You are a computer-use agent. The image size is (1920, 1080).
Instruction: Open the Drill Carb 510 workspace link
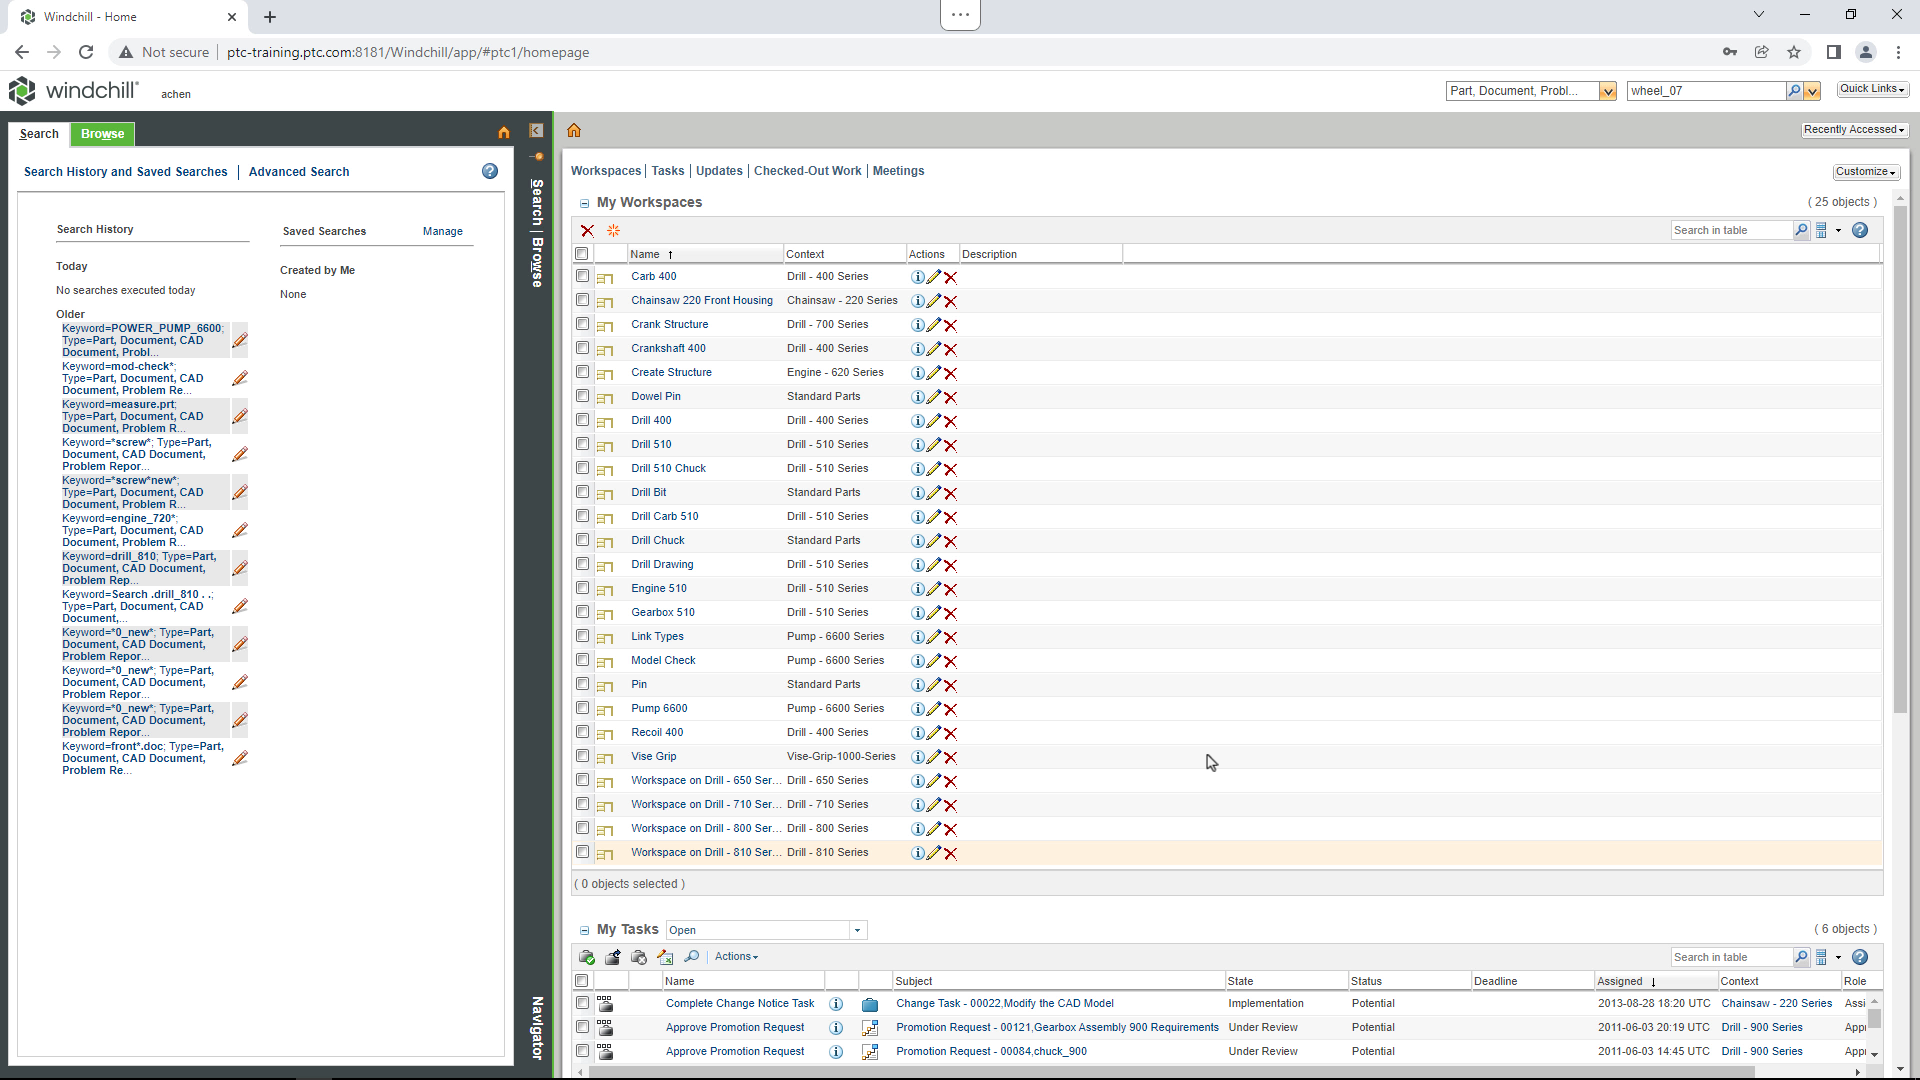[665, 517]
